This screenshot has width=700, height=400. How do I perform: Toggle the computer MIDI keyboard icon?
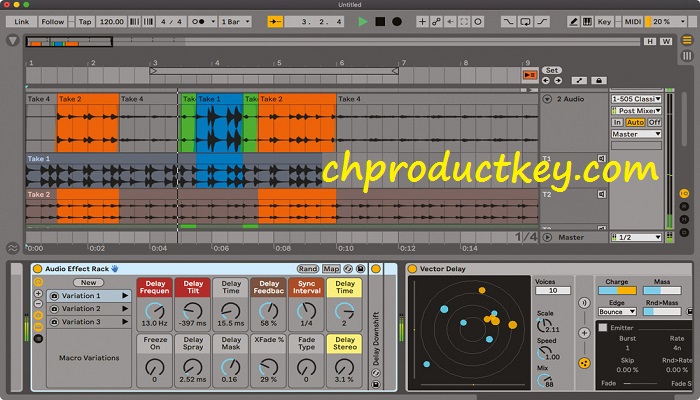point(588,21)
